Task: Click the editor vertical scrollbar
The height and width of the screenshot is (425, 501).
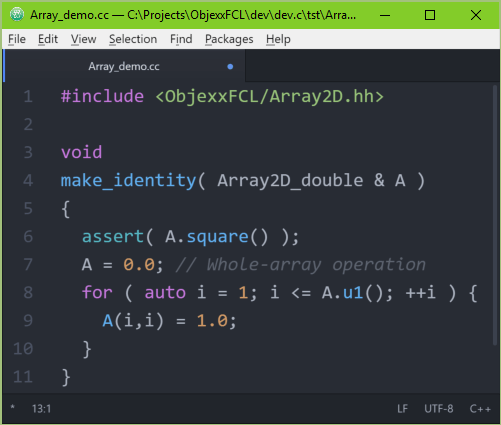Action: point(495,215)
